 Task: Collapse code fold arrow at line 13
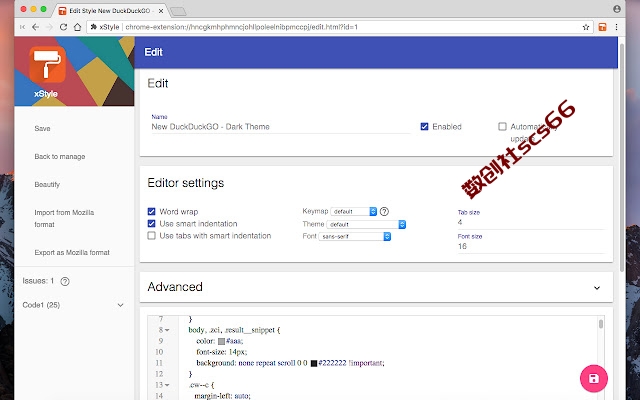(167, 385)
